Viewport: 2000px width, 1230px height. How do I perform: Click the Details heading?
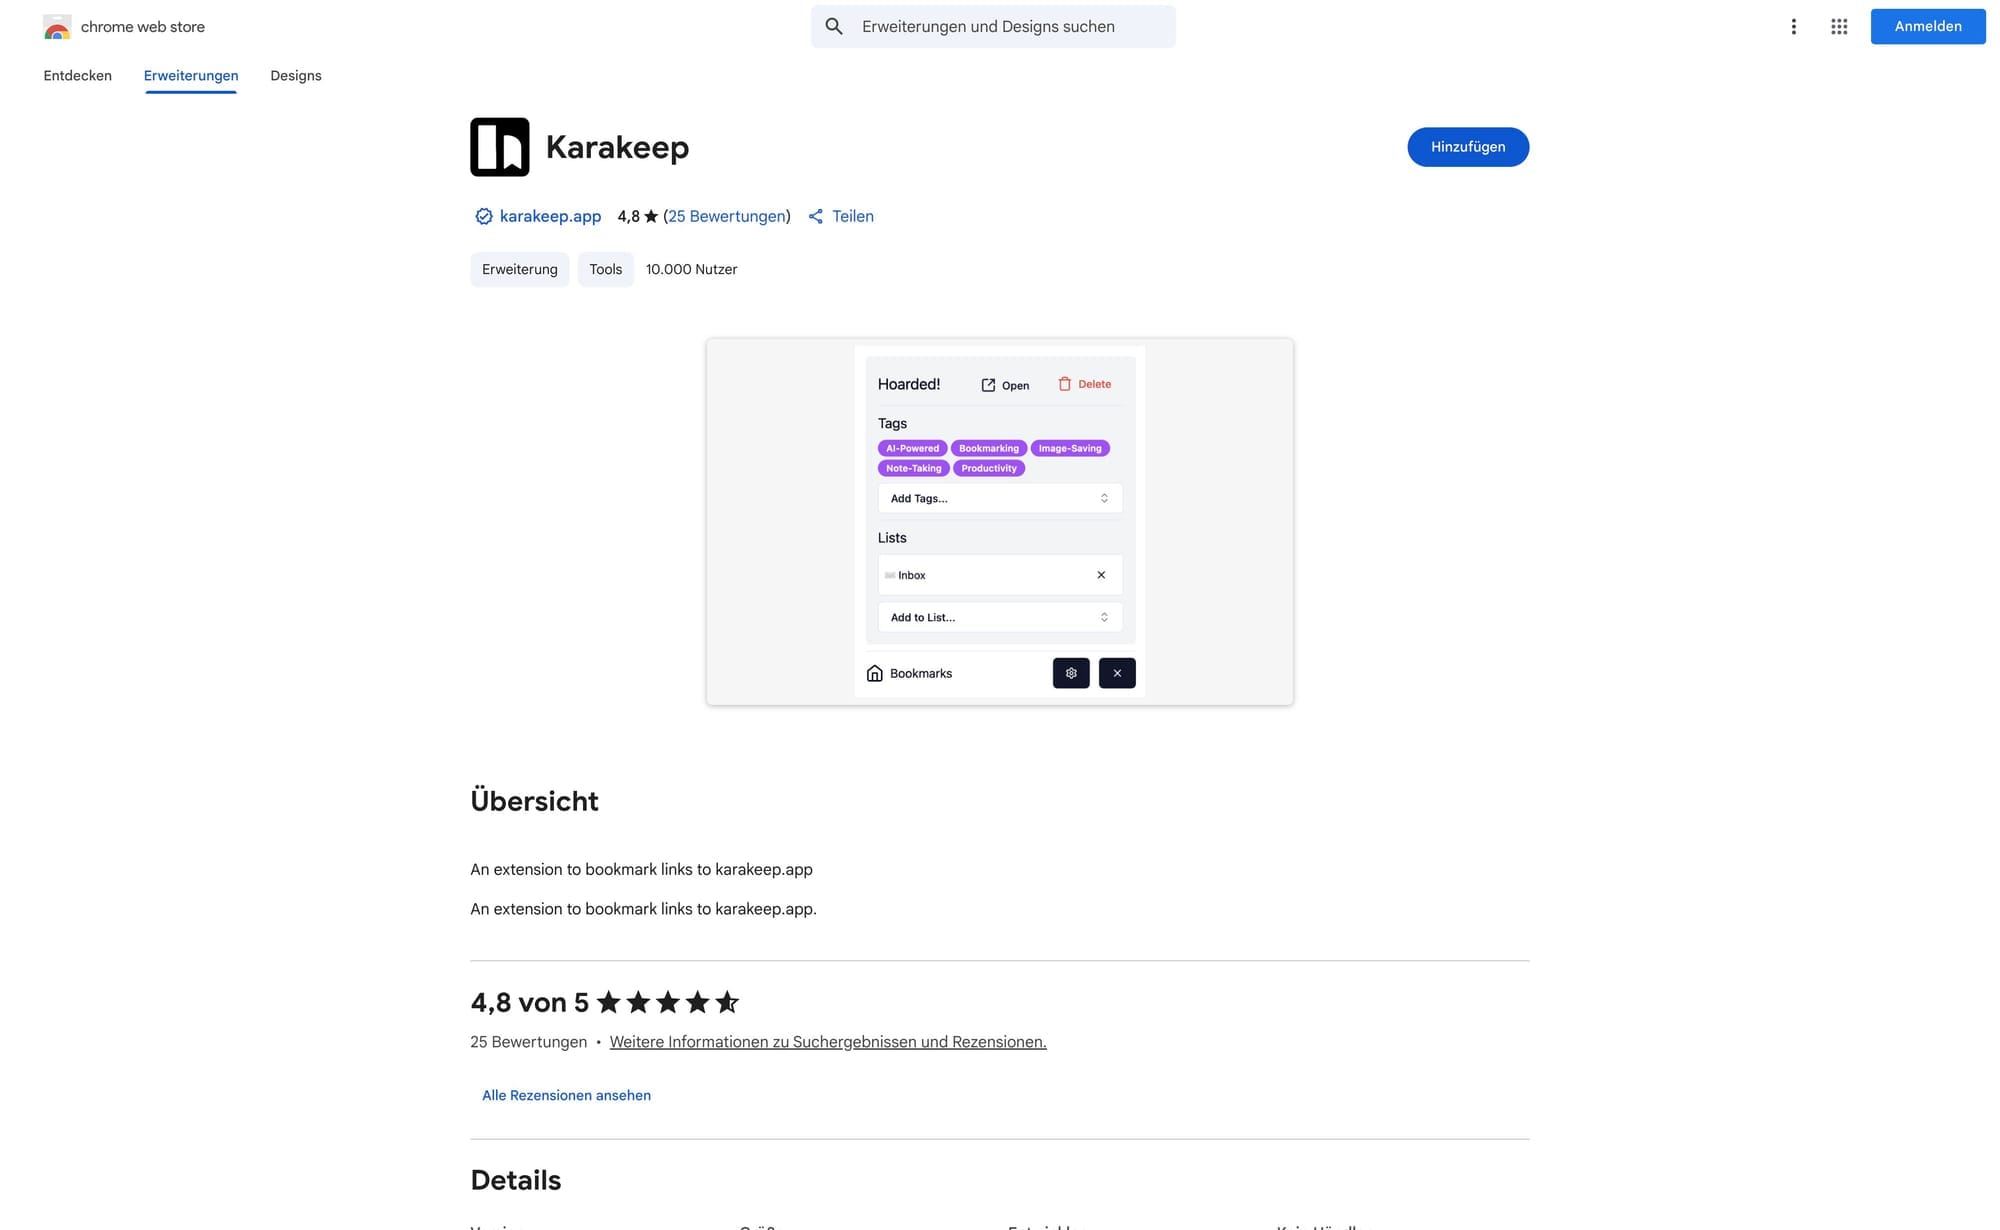coord(516,1180)
